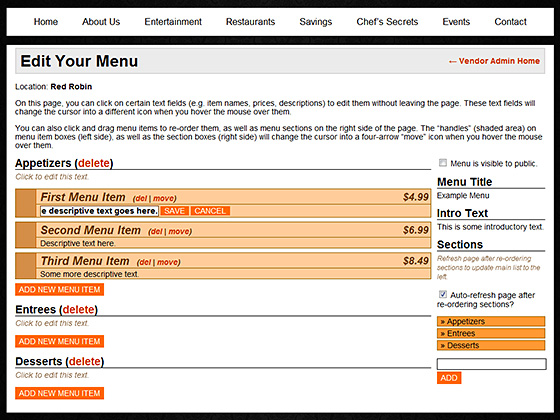
Task: Visit the Chef's Secrets page
Action: (x=387, y=22)
